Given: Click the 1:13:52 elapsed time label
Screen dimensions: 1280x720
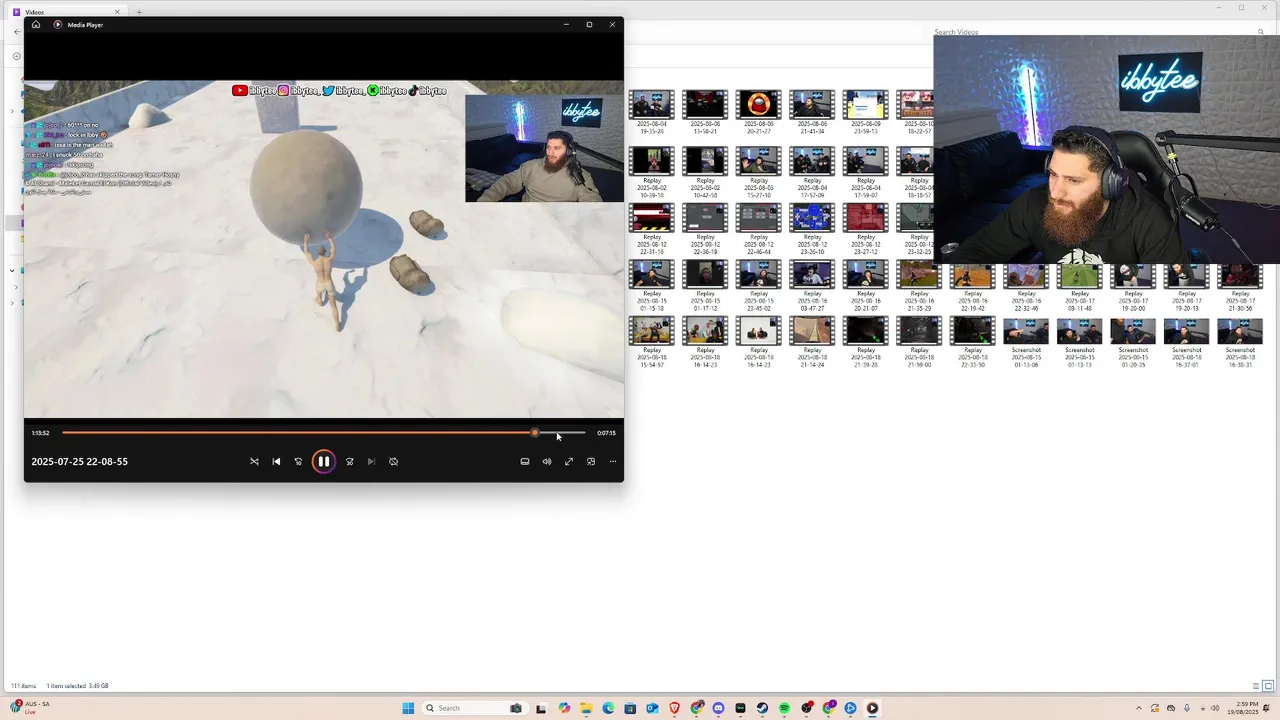Looking at the screenshot, I should click(x=40, y=433).
